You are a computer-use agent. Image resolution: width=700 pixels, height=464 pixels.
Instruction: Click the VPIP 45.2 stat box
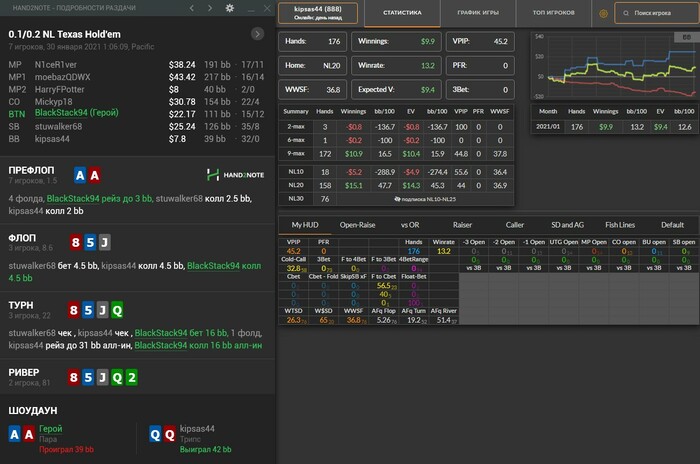[480, 42]
